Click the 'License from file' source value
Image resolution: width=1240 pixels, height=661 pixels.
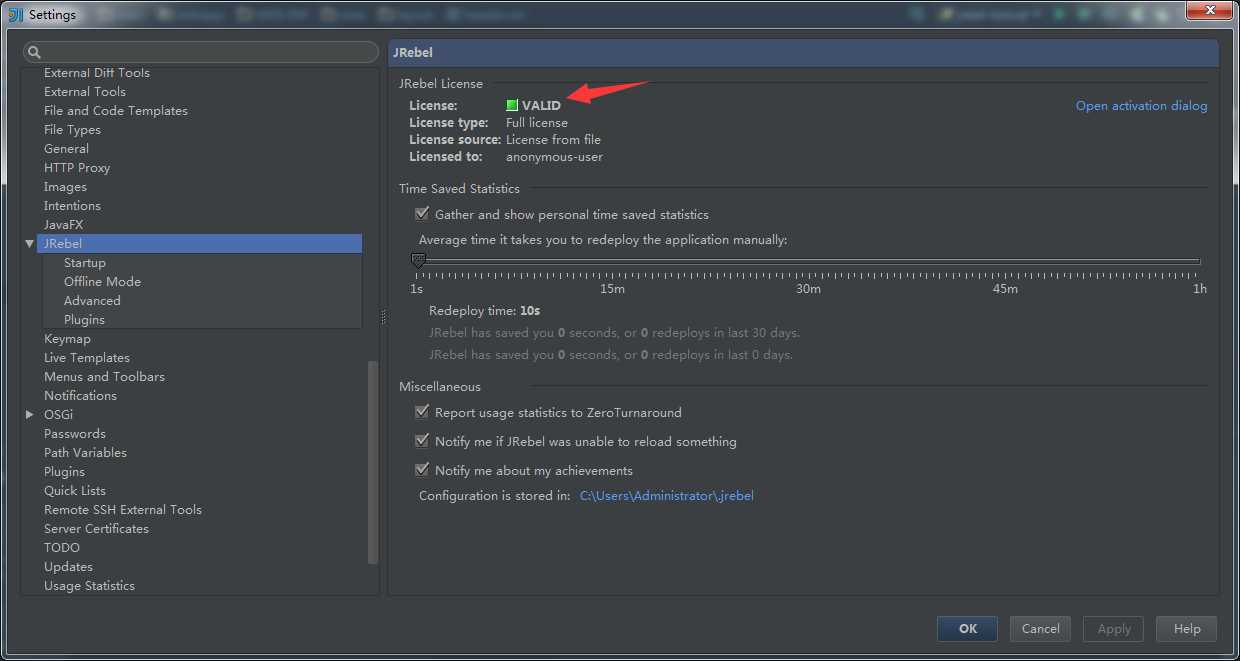coord(553,139)
